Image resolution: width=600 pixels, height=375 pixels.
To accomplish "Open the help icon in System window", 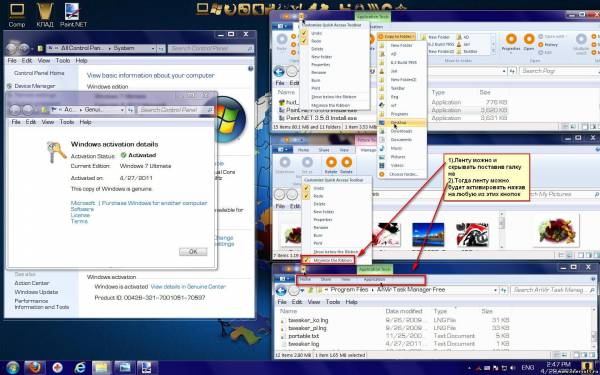I will pos(251,68).
